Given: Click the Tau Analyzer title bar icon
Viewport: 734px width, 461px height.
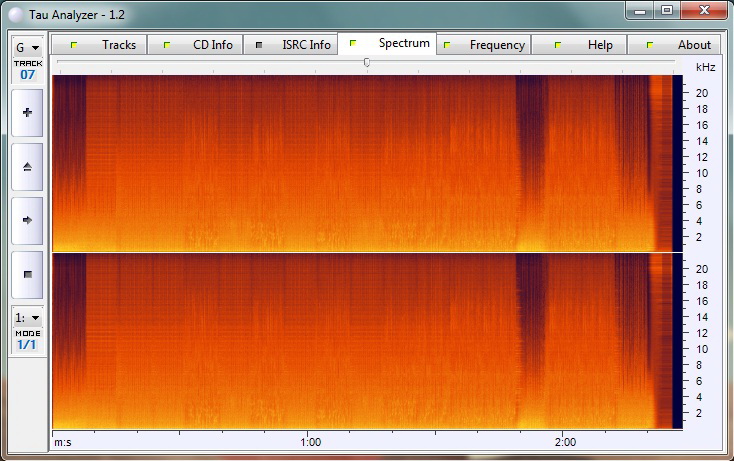Looking at the screenshot, I should point(15,13).
